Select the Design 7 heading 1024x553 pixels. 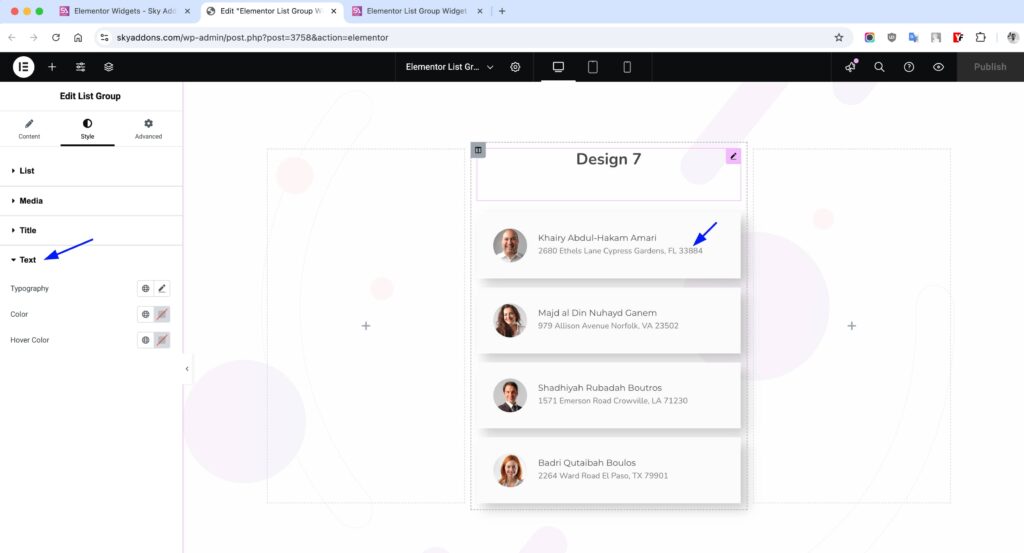(609, 159)
